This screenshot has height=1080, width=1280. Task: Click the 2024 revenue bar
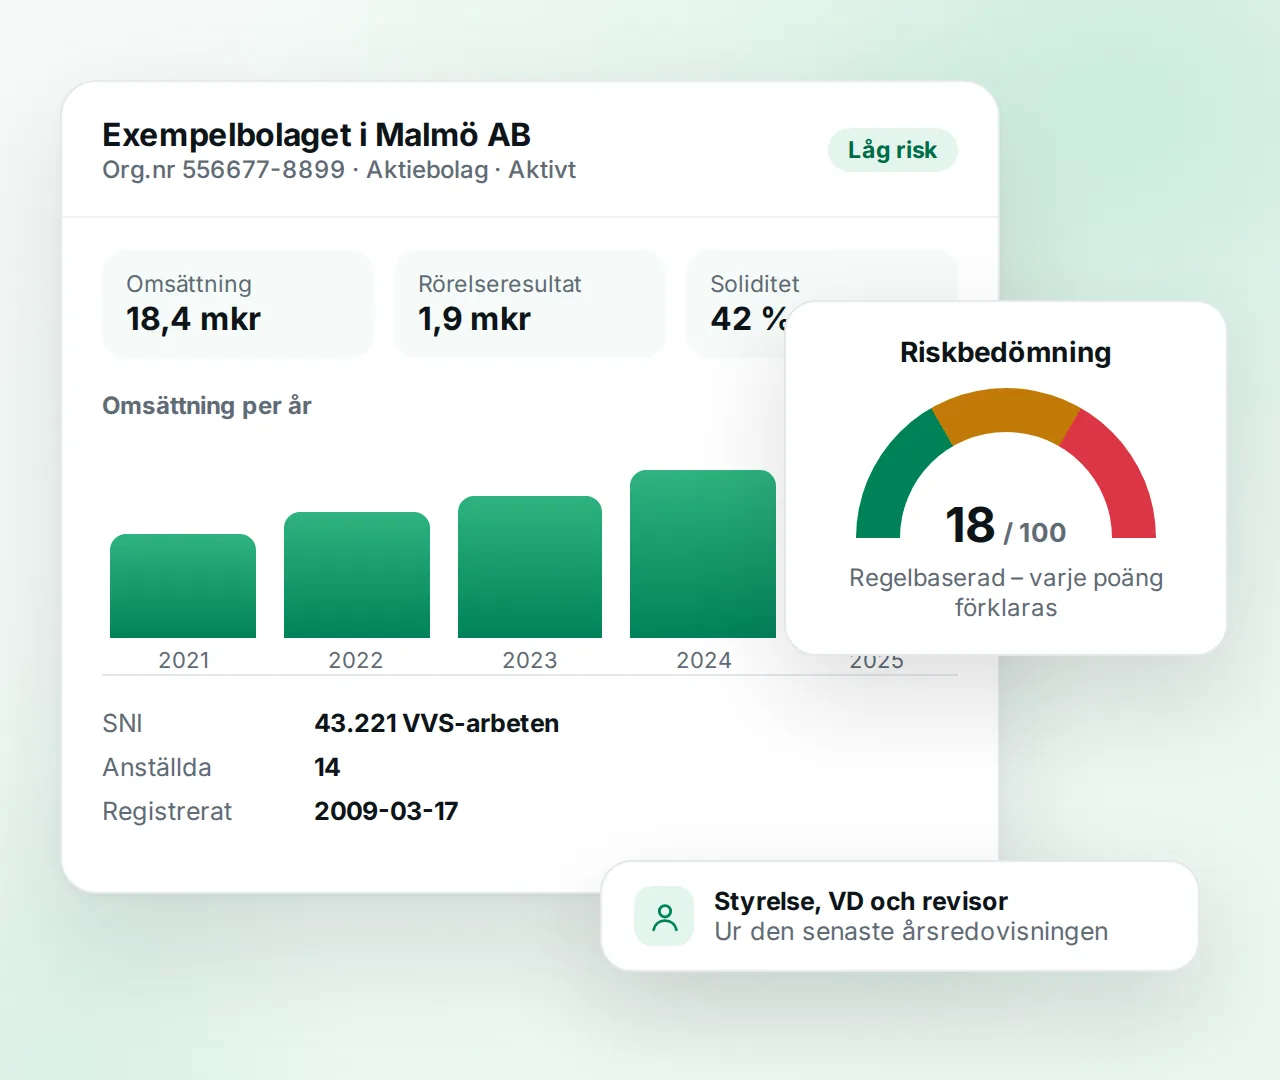(x=703, y=554)
